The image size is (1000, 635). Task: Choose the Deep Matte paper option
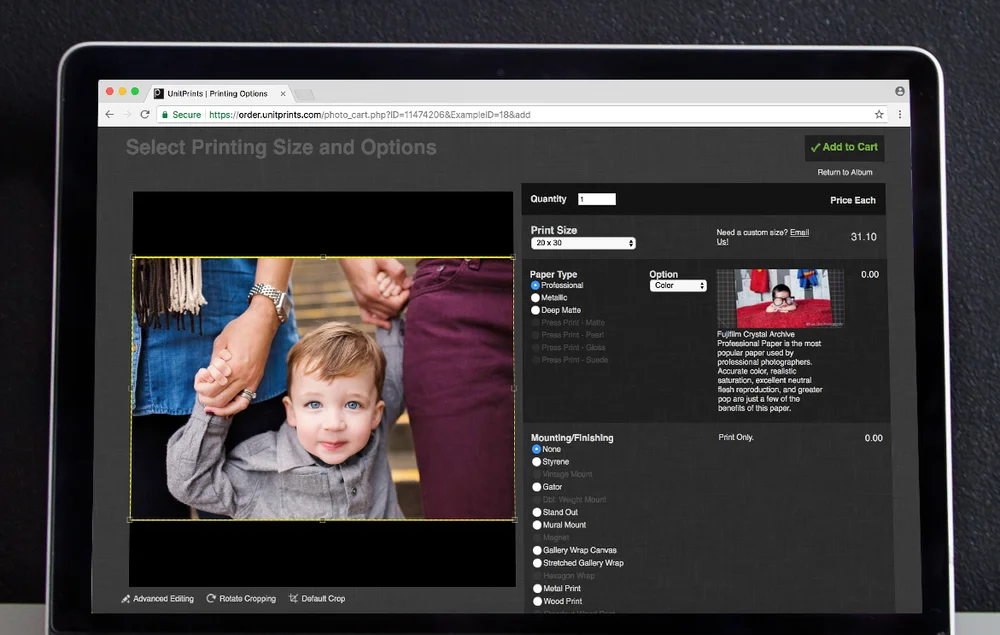(x=535, y=310)
